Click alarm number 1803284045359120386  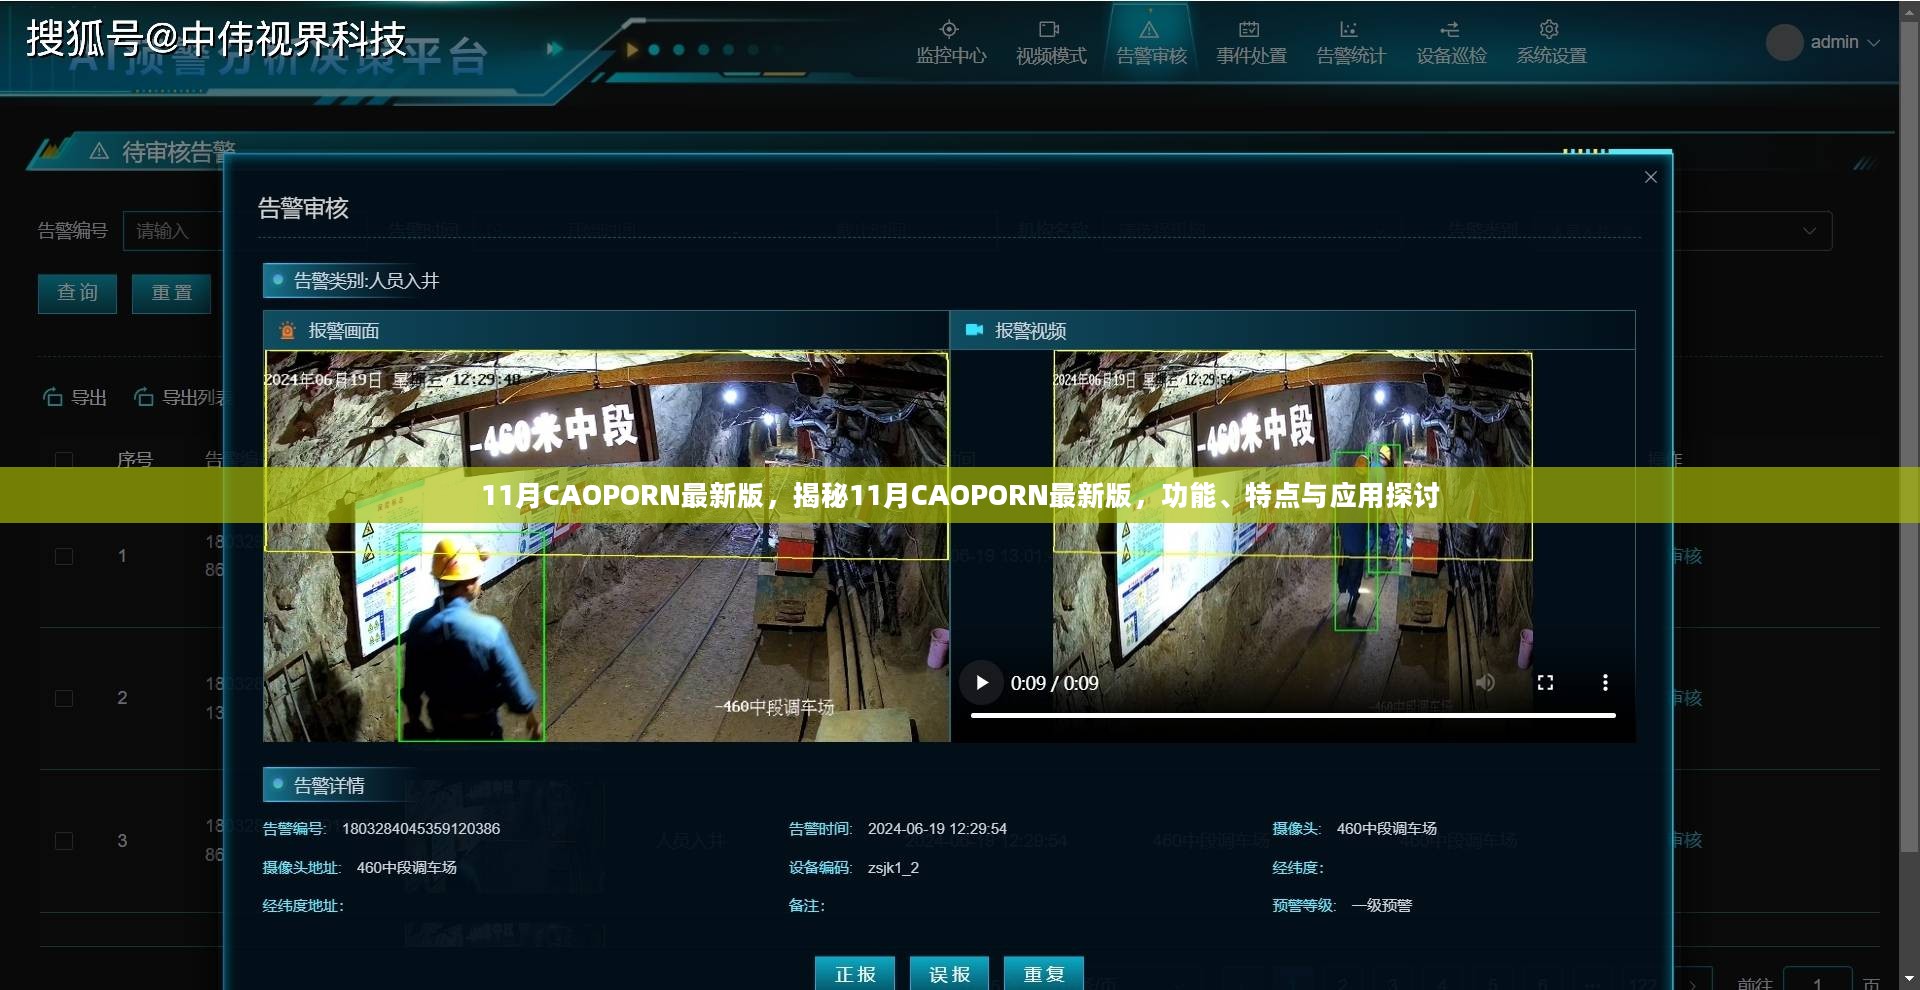click(x=421, y=829)
